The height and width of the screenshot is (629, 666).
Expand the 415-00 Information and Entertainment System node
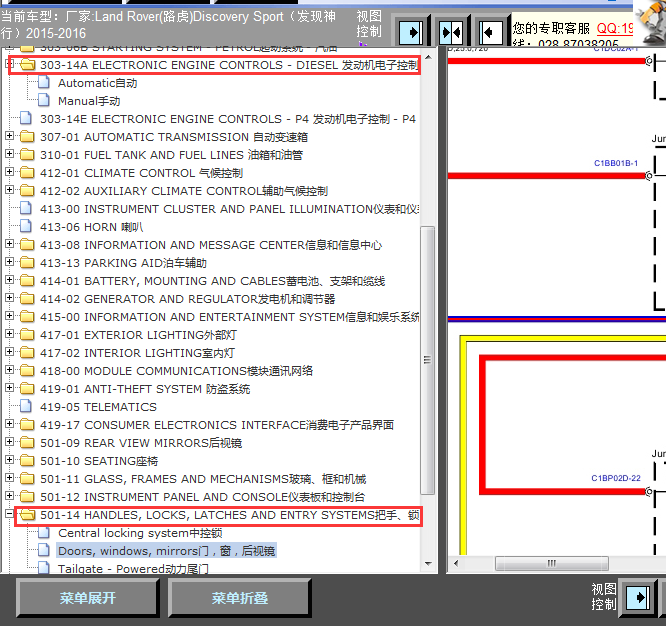tap(9, 316)
